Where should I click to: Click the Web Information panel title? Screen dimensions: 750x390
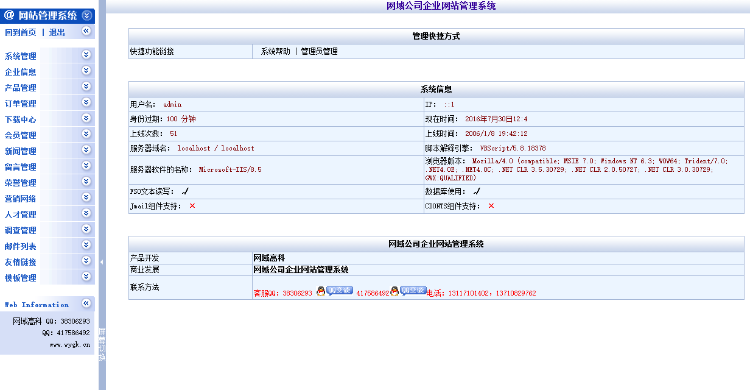(x=36, y=305)
